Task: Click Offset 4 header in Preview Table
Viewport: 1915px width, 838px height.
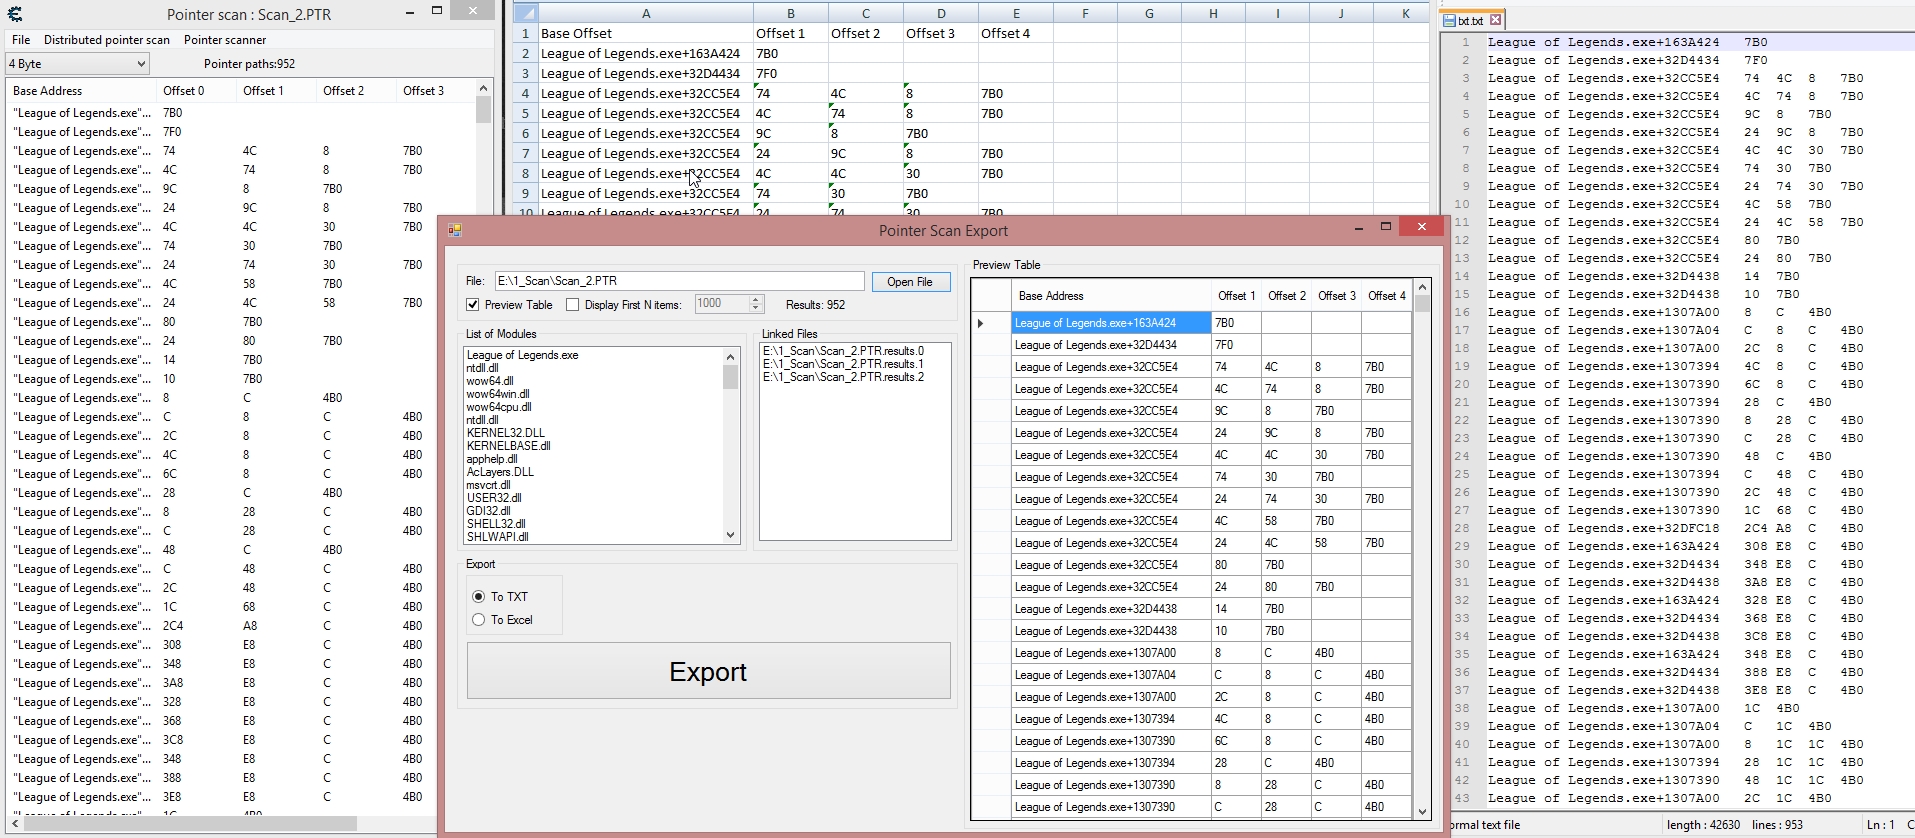Action: click(x=1386, y=296)
